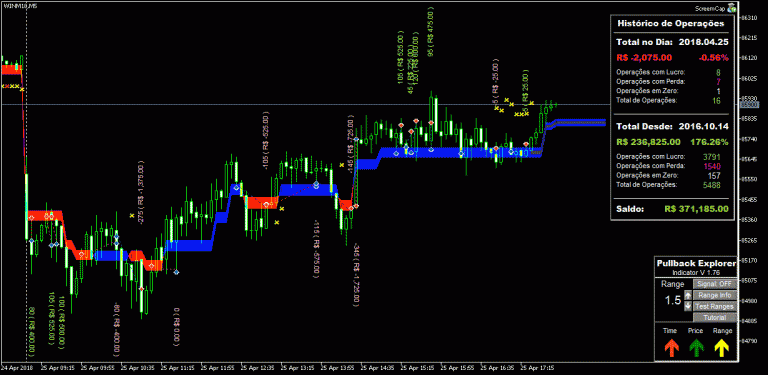Viewport: 768px width, 375px height.
Task: Click the Range value 1.5 field
Action: click(x=672, y=301)
